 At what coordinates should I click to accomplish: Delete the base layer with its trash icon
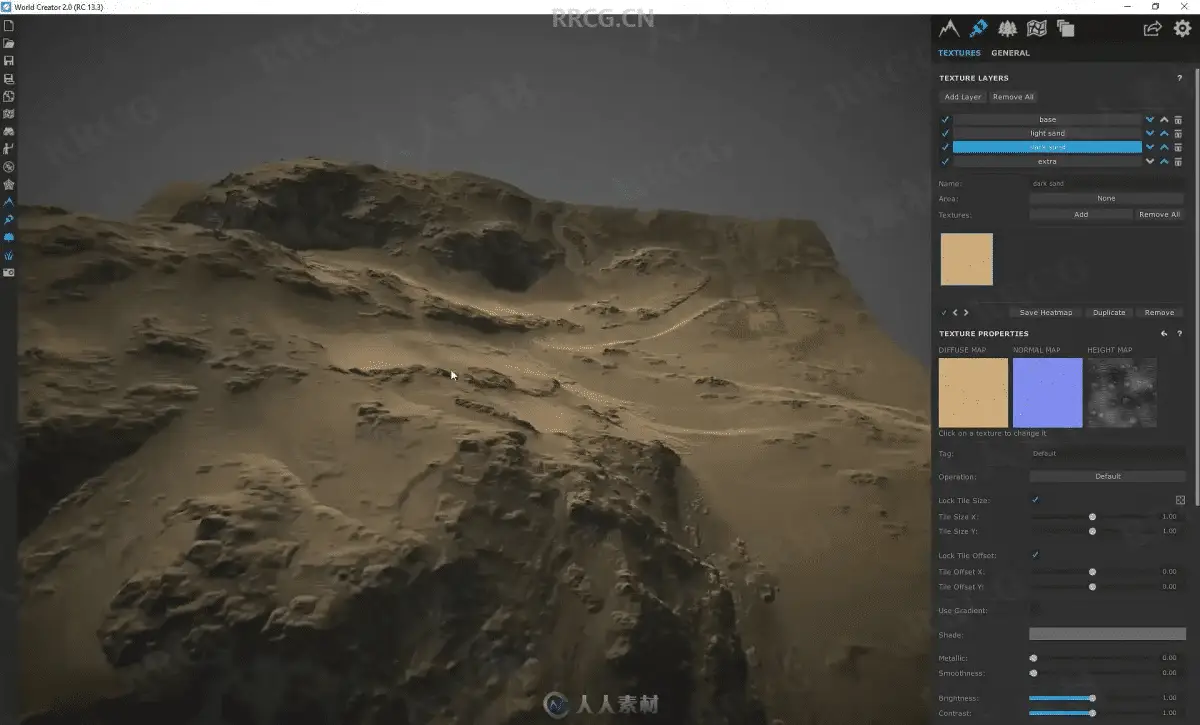[x=1178, y=119]
